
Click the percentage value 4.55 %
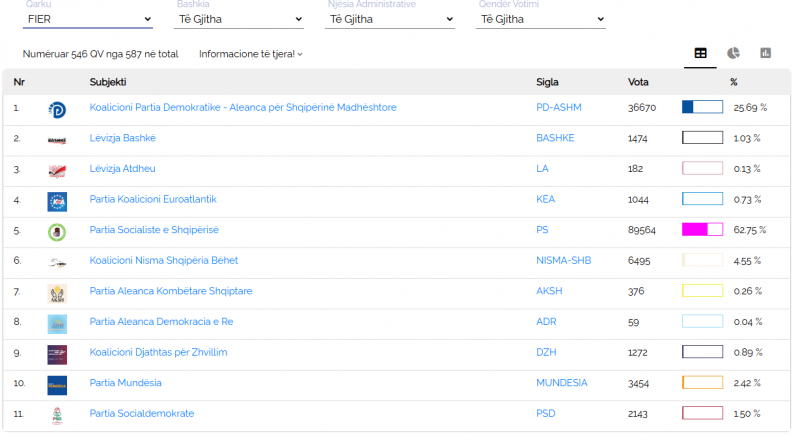pos(747,261)
